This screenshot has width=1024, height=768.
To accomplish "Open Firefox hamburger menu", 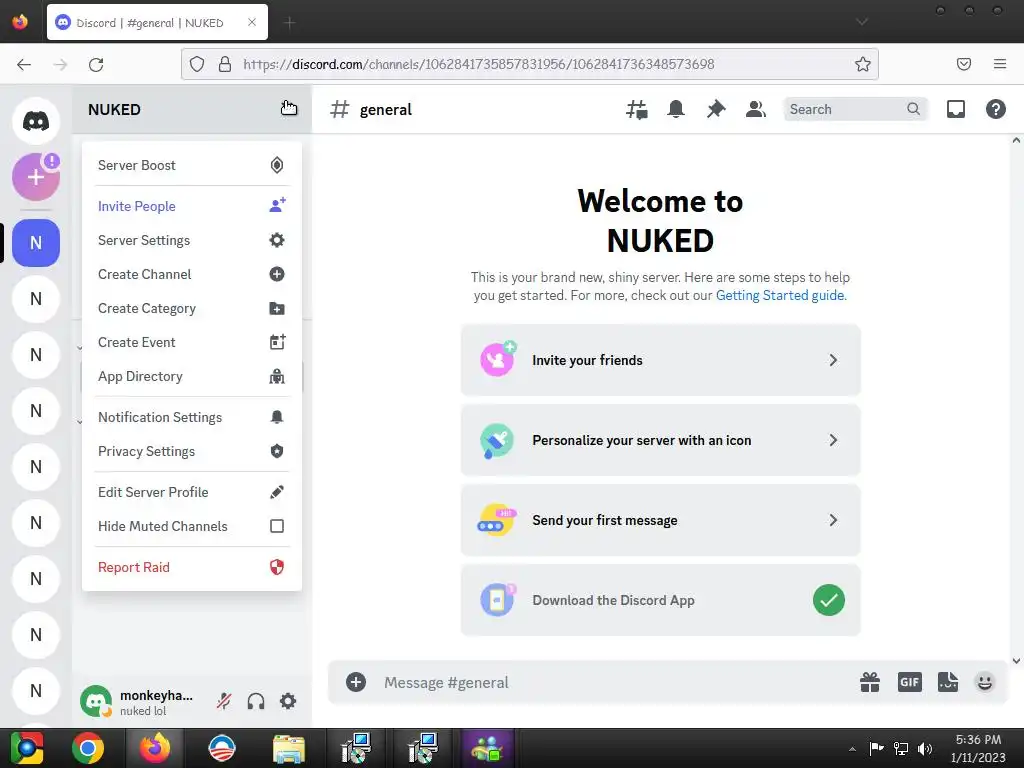I will coord(1000,64).
